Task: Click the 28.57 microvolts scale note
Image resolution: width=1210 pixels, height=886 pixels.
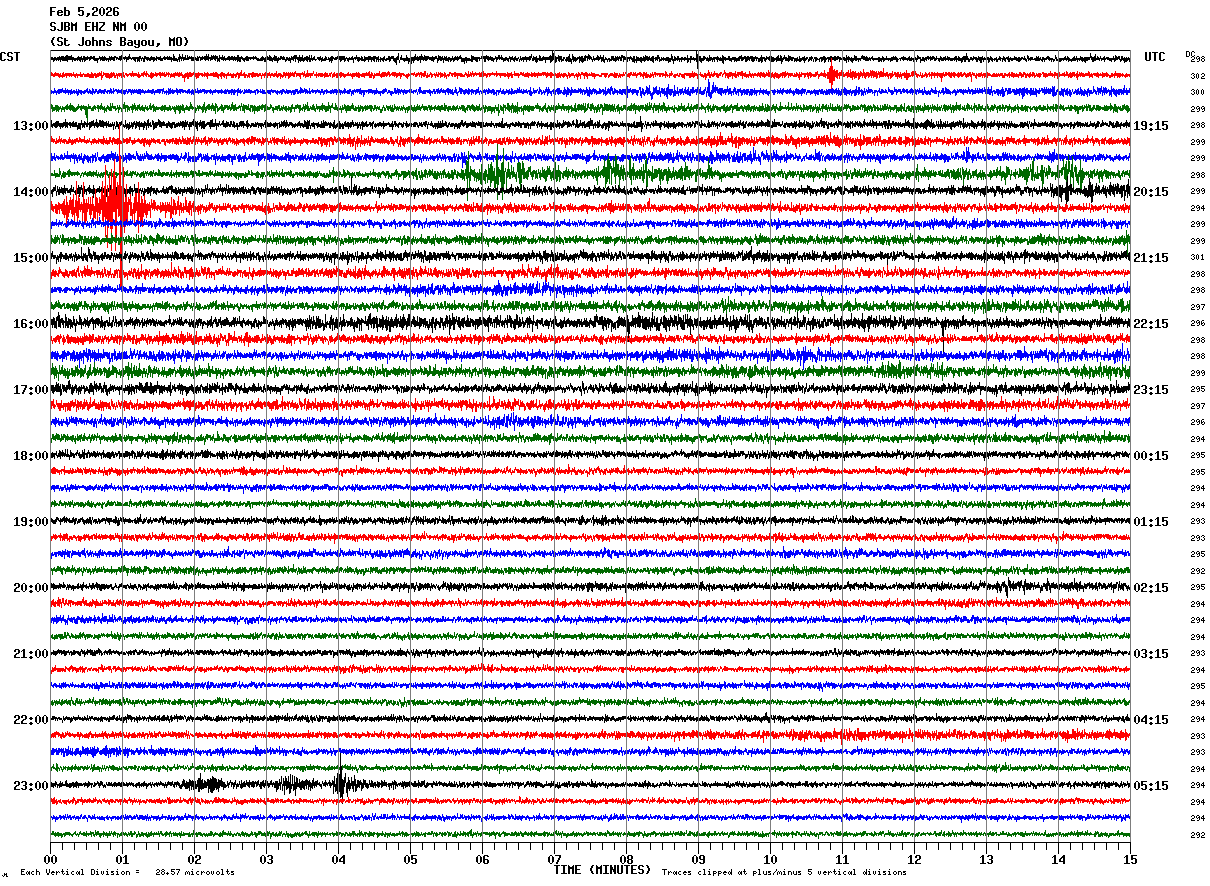Action: tap(194, 872)
